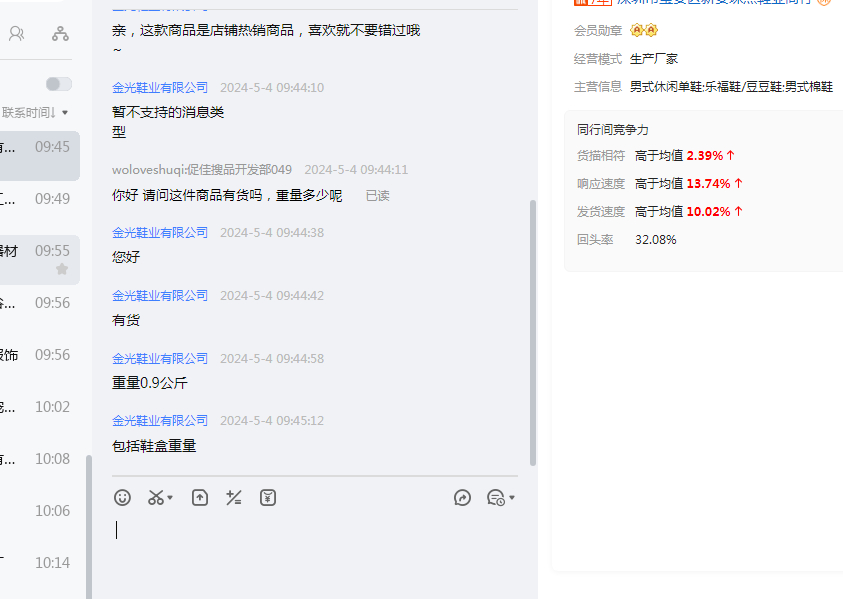Click the 同行间竞争力 heading
This screenshot has width=843, height=599.
click(x=612, y=130)
